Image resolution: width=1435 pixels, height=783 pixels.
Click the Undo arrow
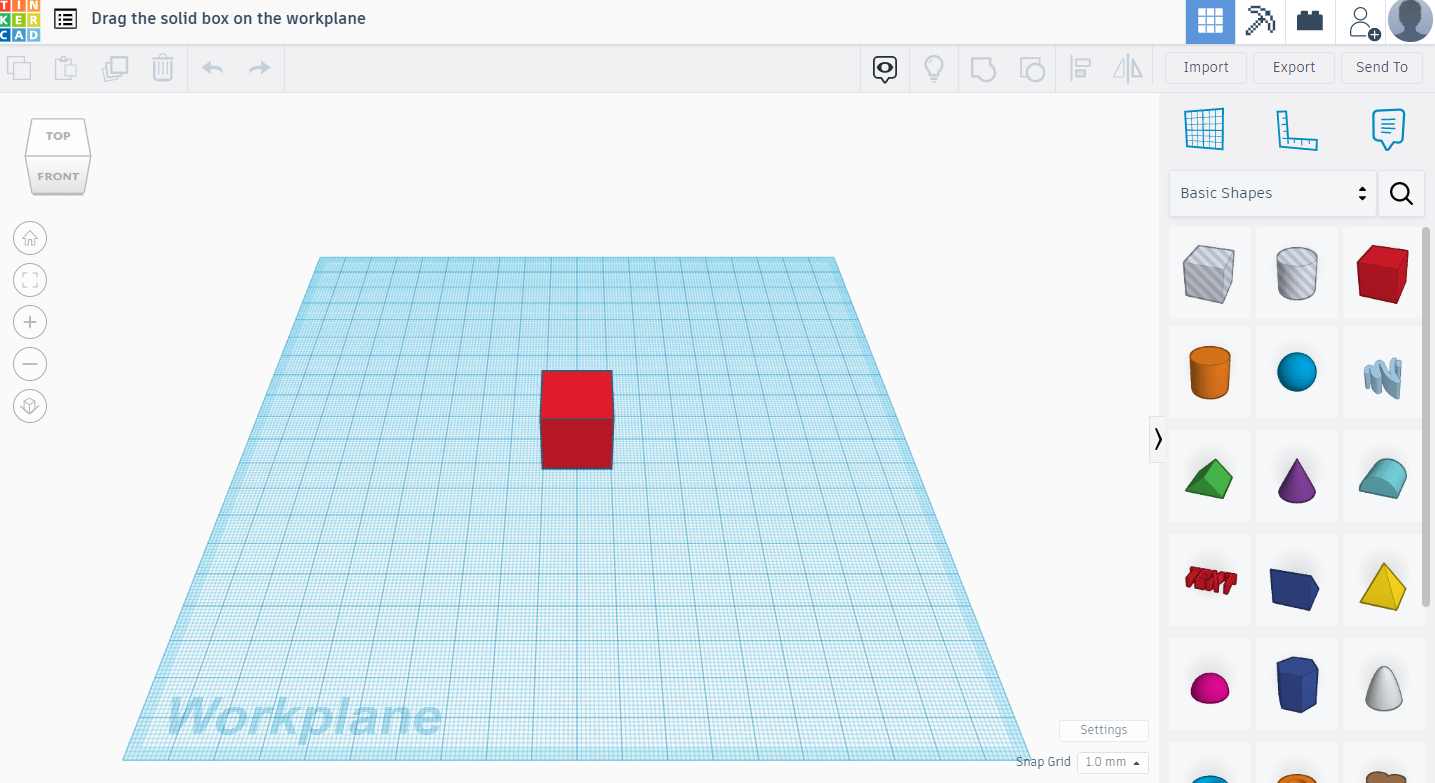coord(212,68)
